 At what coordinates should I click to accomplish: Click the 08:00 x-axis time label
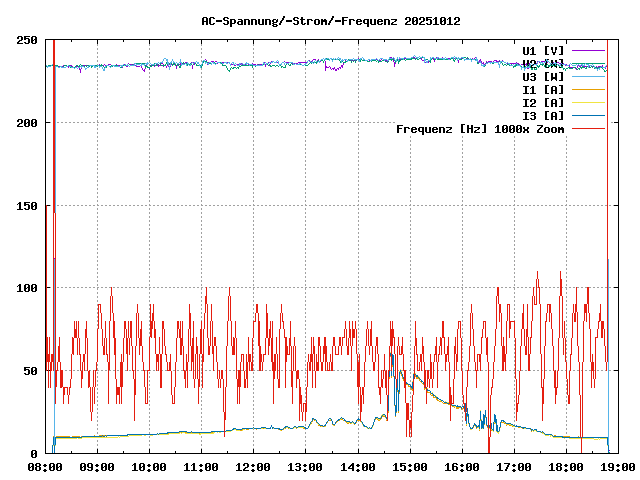pos(45,467)
